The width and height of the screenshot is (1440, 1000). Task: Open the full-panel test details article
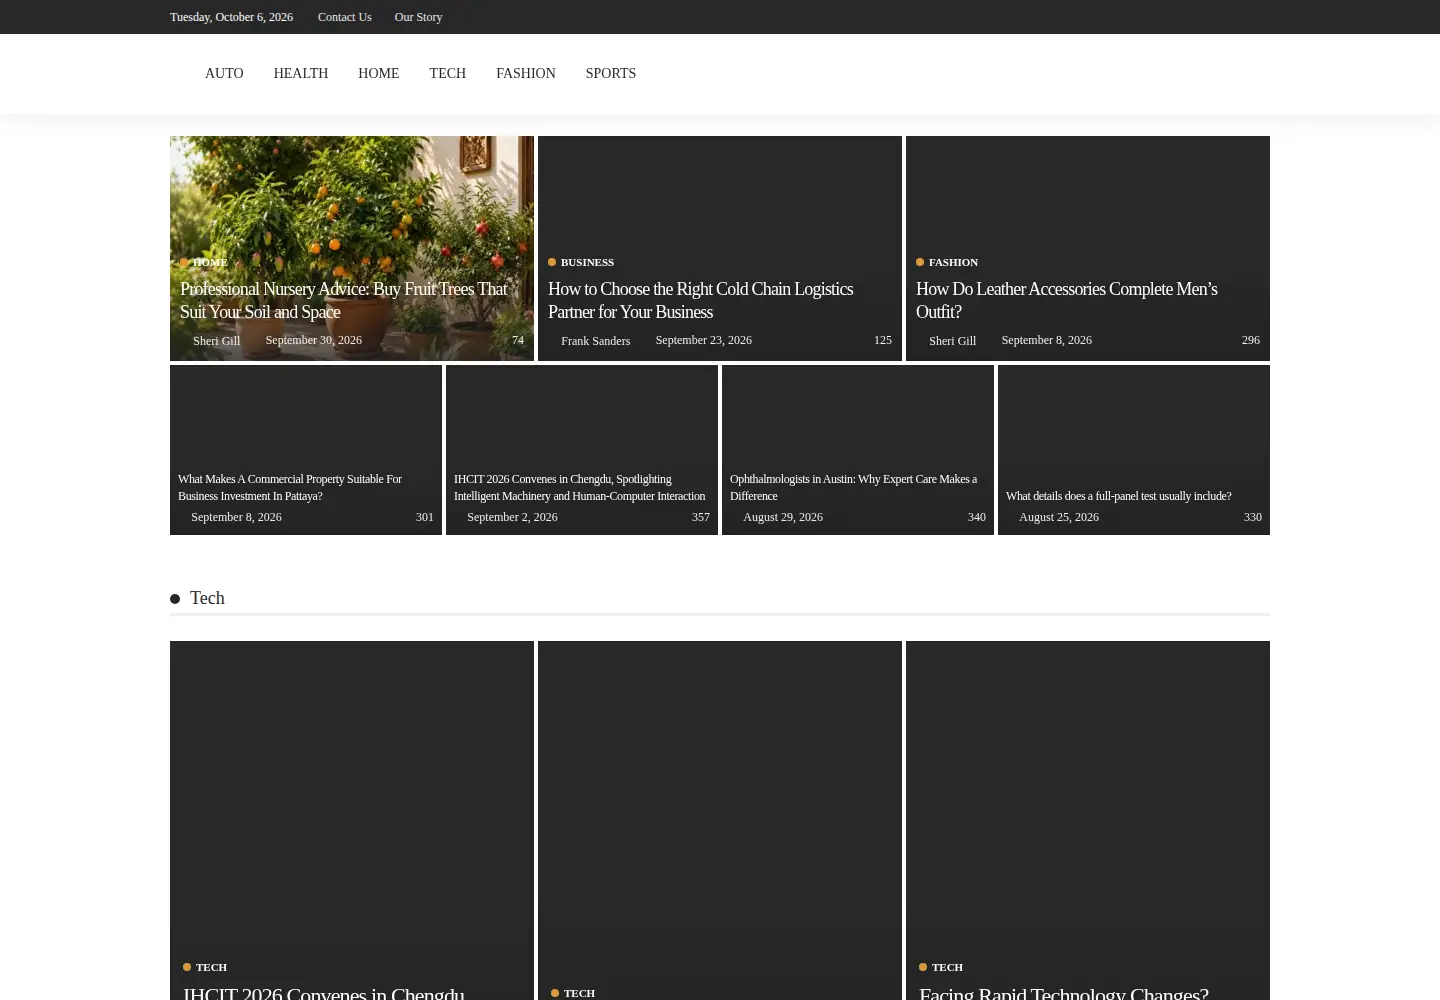click(x=1118, y=496)
